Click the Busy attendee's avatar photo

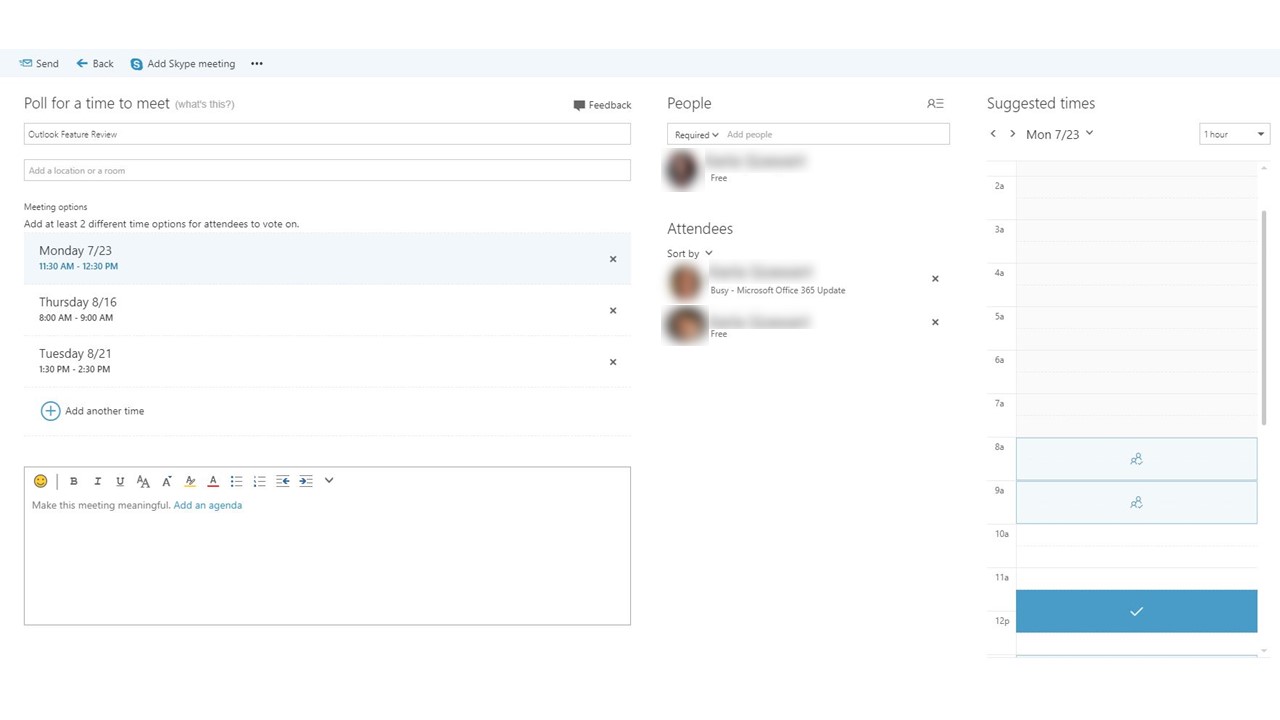coord(686,281)
